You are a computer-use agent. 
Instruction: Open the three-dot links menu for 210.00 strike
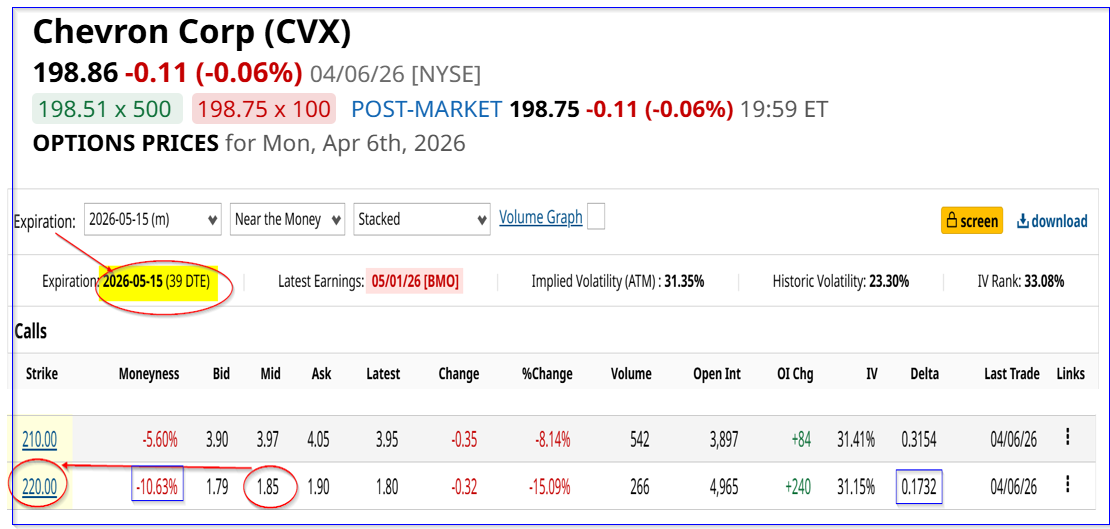(x=1068, y=436)
